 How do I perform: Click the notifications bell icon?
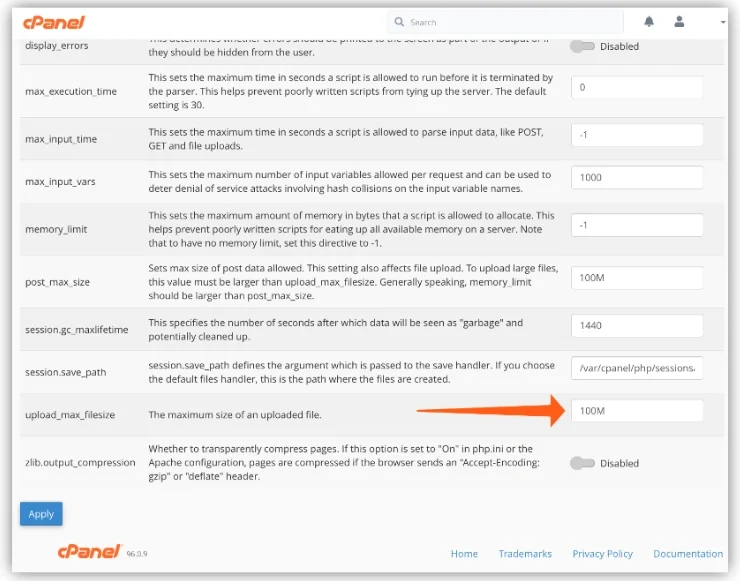tap(650, 21)
